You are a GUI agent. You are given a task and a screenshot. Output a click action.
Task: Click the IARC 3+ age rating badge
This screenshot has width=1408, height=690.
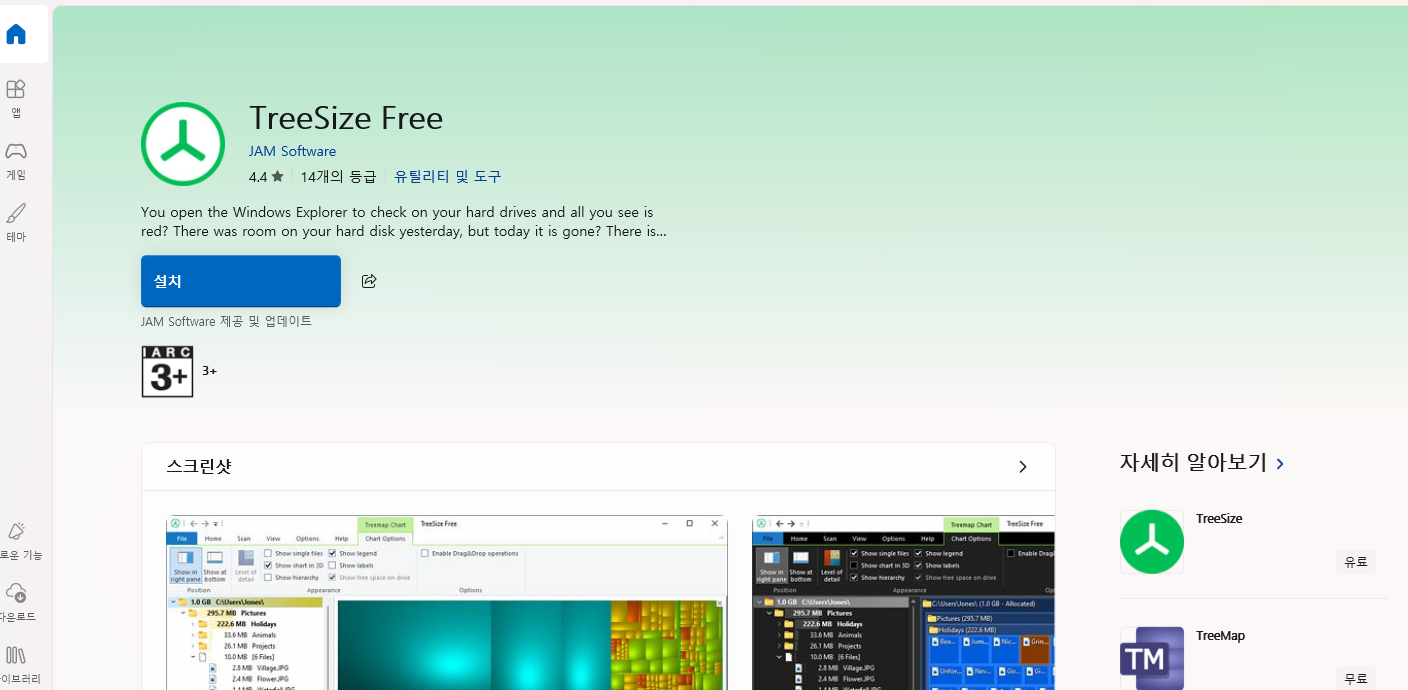coord(167,371)
